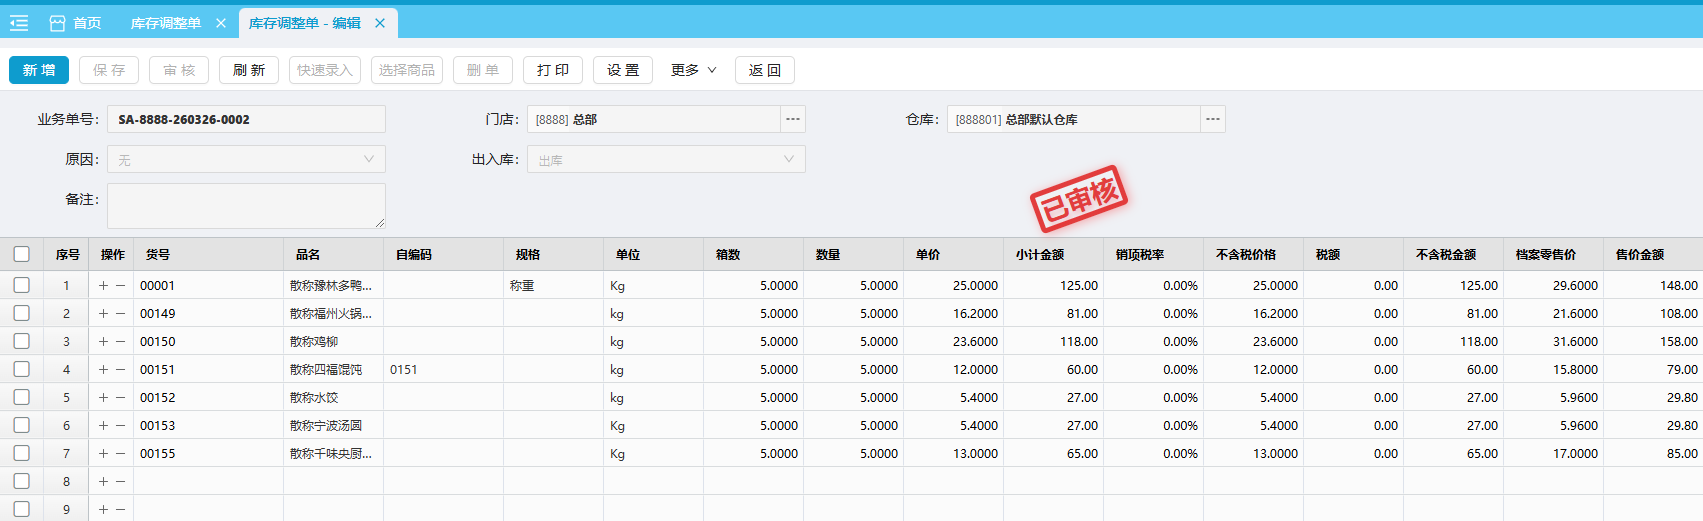Open the 仓库 ellipsis lookup button
Viewport: 1703px width, 521px height.
(x=1213, y=120)
